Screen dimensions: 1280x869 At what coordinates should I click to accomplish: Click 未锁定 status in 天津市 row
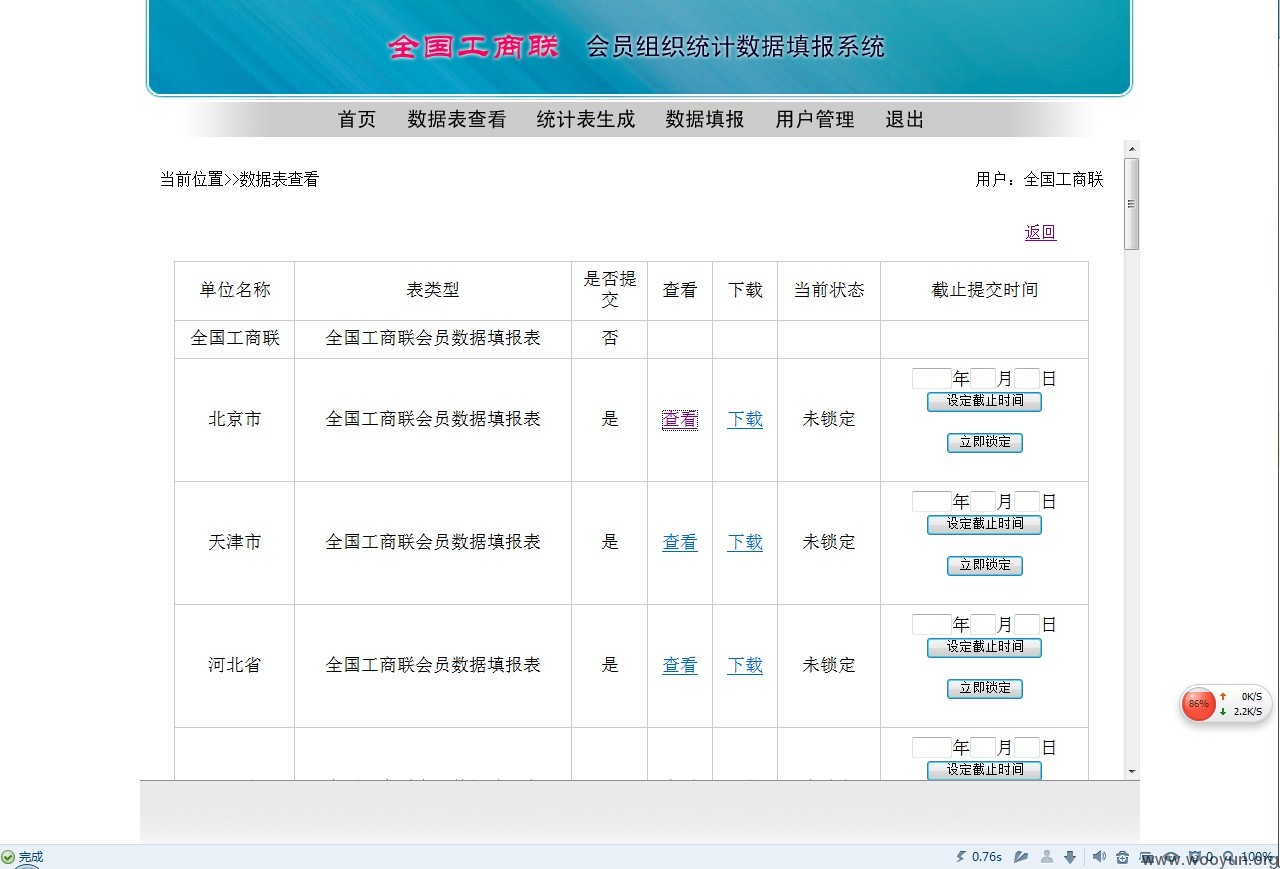pos(829,543)
